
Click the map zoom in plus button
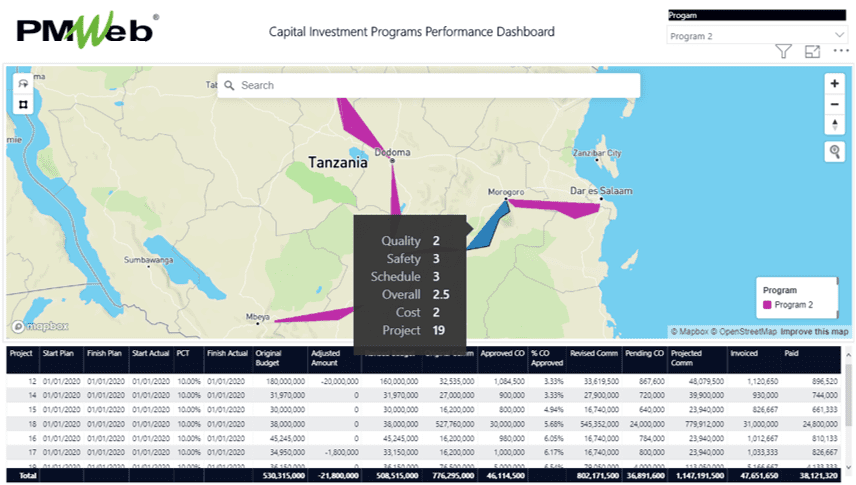835,84
